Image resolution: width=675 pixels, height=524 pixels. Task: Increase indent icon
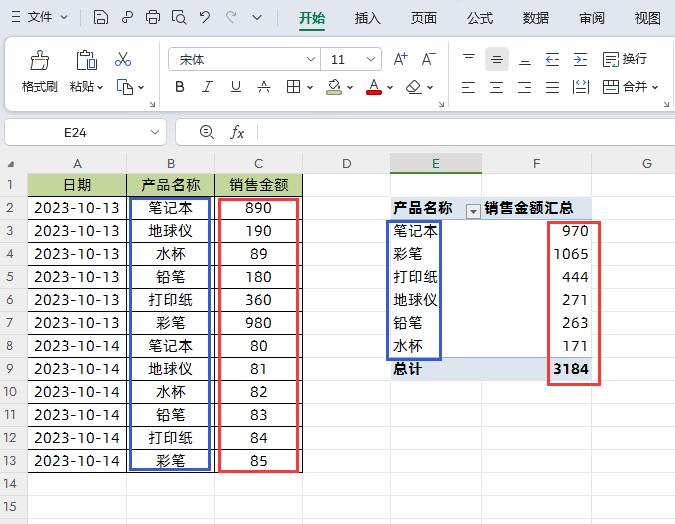(580, 59)
